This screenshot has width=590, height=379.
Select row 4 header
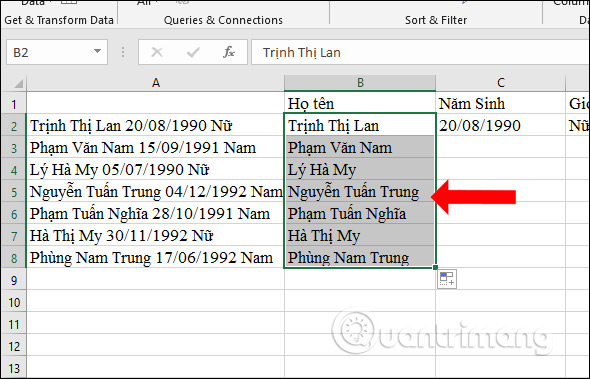tap(14, 170)
